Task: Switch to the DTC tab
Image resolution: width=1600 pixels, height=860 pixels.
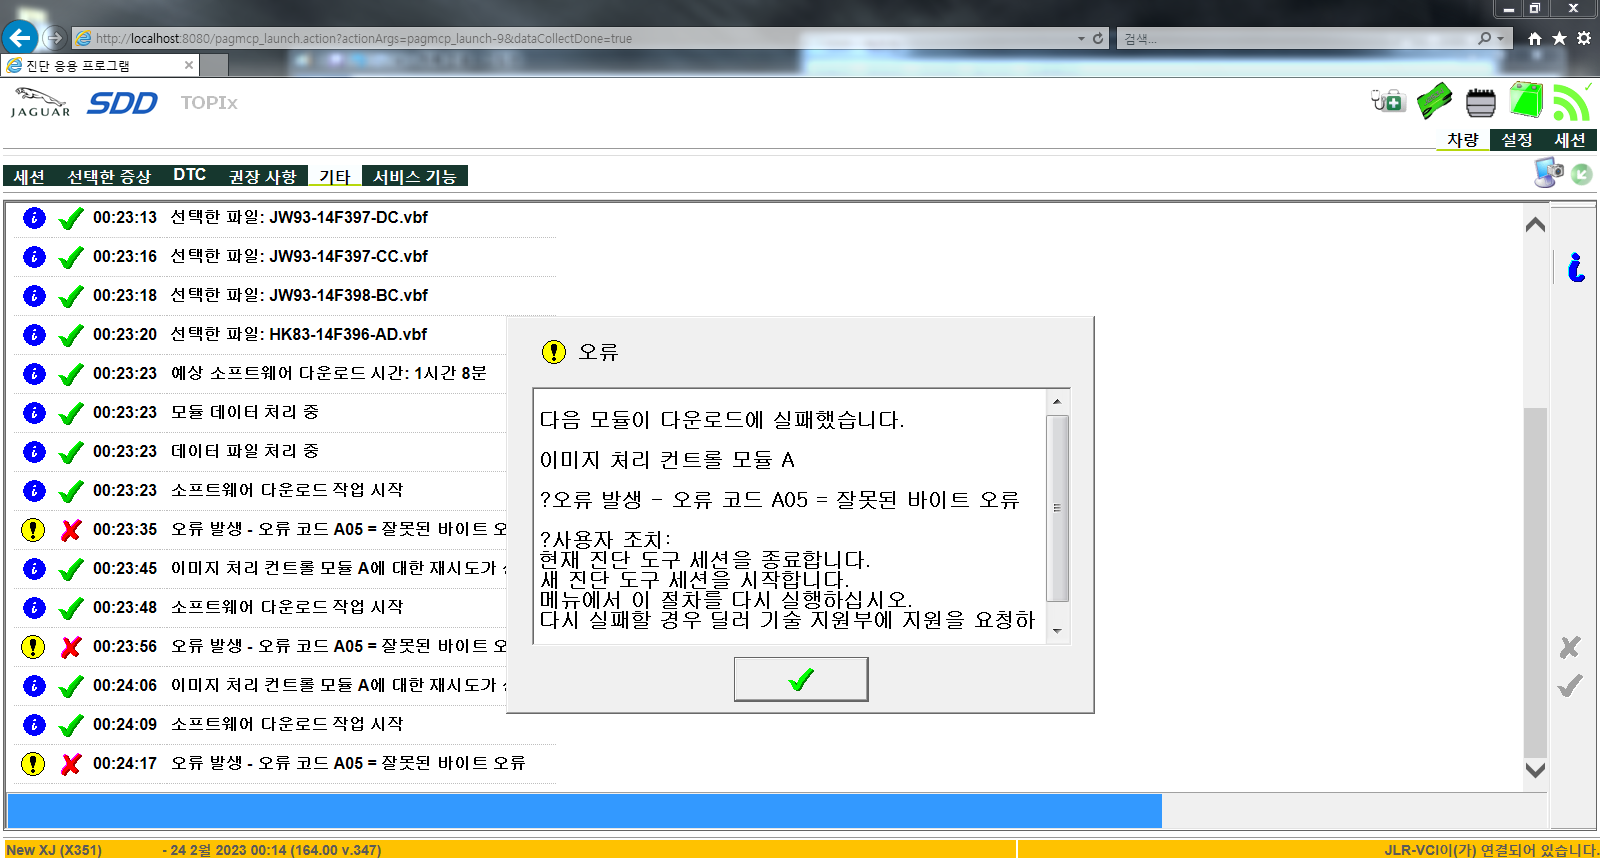Action: pos(189,176)
